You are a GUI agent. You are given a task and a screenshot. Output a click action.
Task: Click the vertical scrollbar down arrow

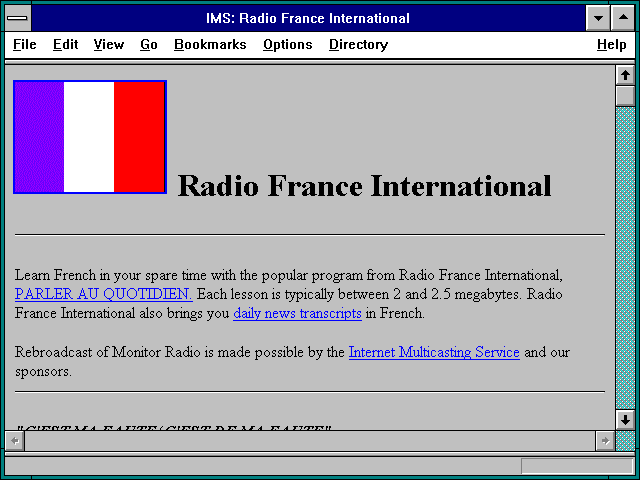click(625, 420)
